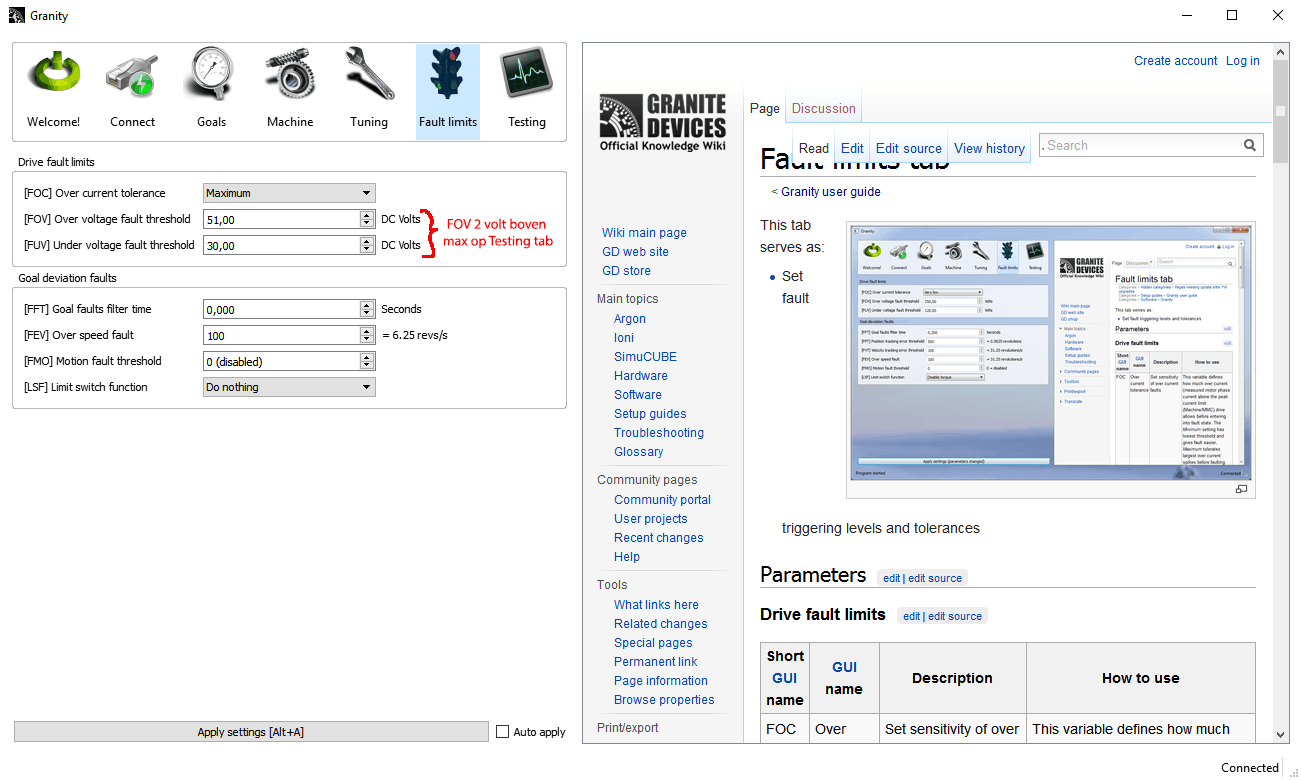Open the Ioni sidebar link
This screenshot has width=1302, height=780.
624,338
